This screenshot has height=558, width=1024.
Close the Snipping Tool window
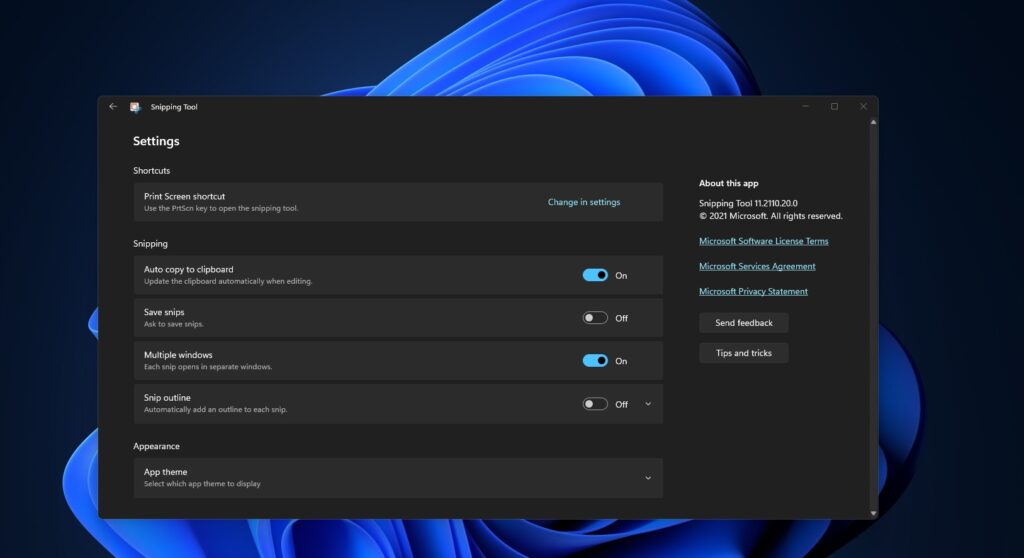pos(863,106)
